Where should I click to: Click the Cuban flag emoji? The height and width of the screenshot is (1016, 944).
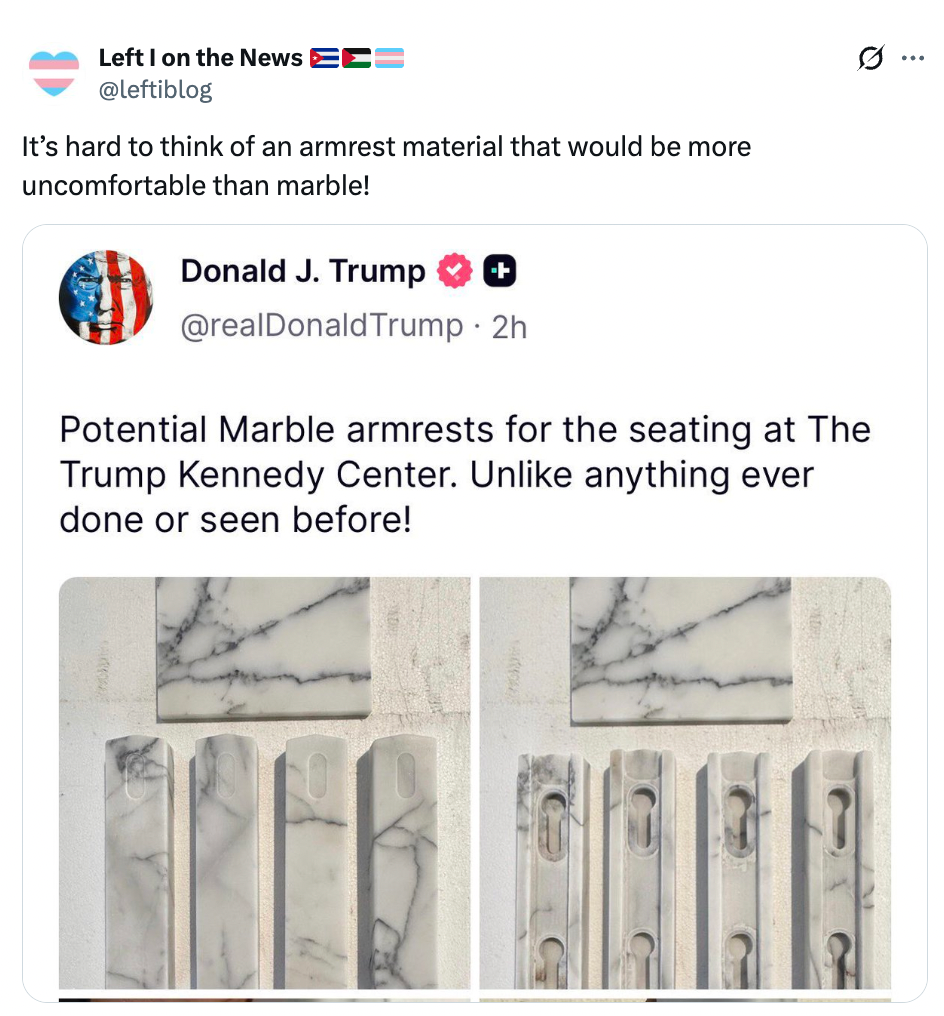click(x=325, y=59)
